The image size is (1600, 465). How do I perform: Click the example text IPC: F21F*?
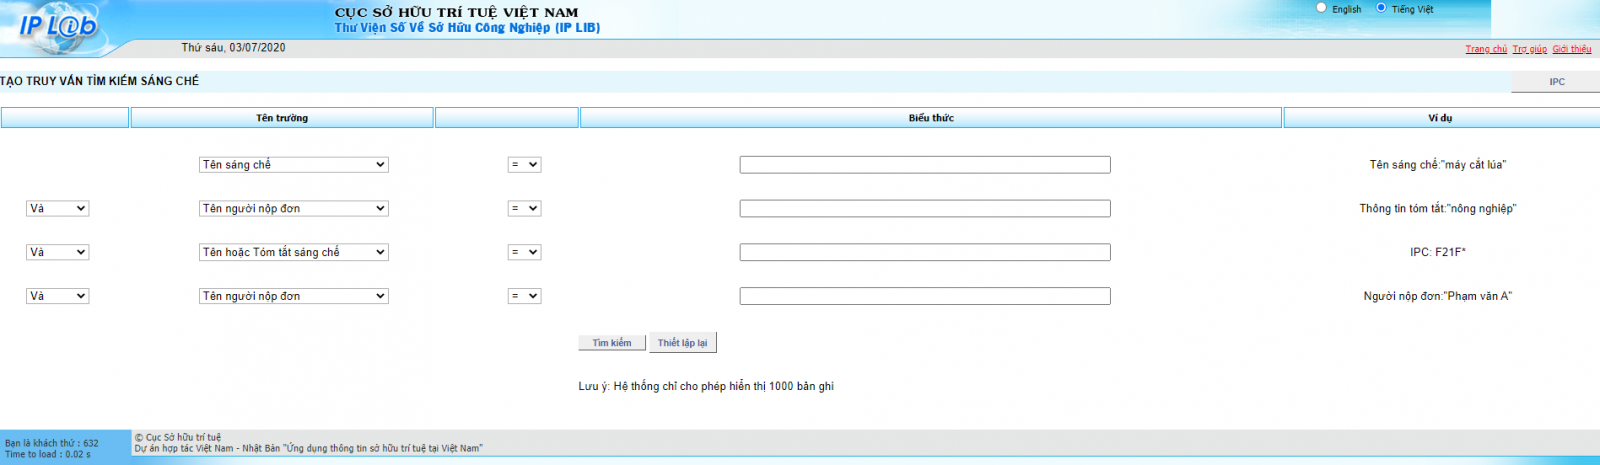click(1438, 253)
